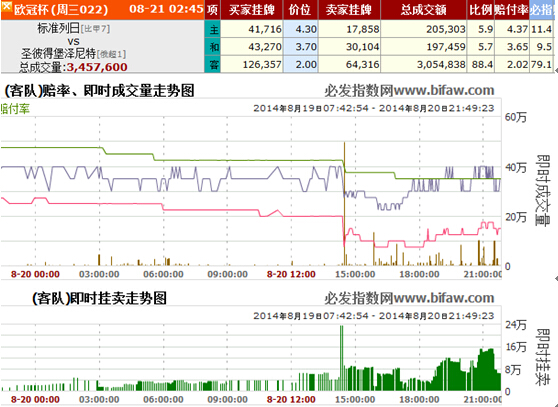This screenshot has width=558, height=407.
Task: Click the highlighted 必指 column header
Action: coord(542,10)
